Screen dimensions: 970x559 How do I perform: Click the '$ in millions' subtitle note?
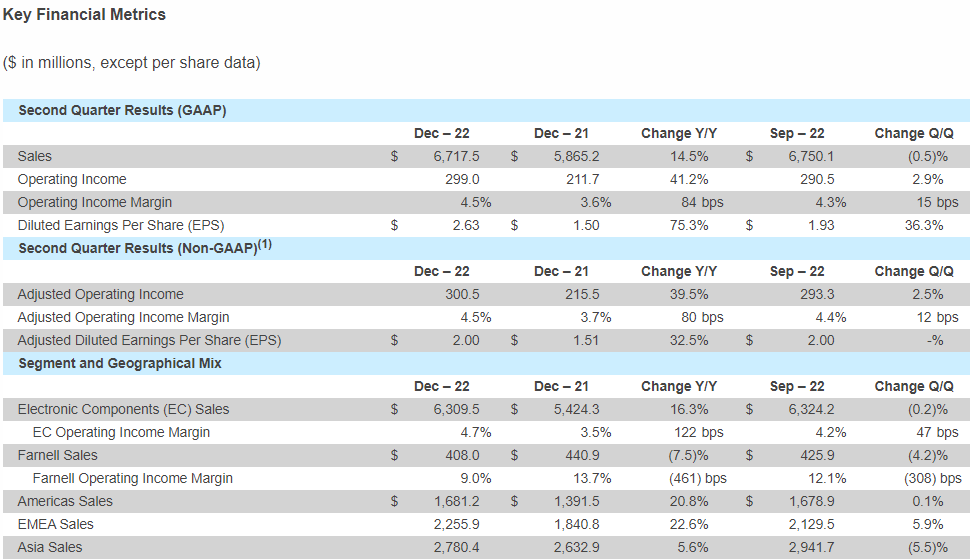(132, 63)
